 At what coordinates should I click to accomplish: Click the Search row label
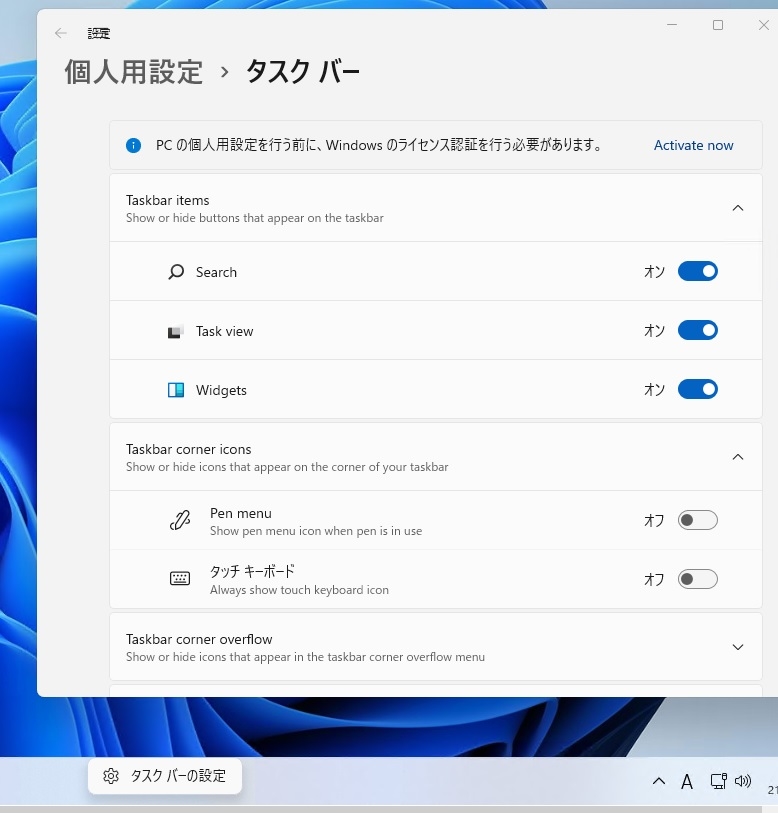coord(216,272)
